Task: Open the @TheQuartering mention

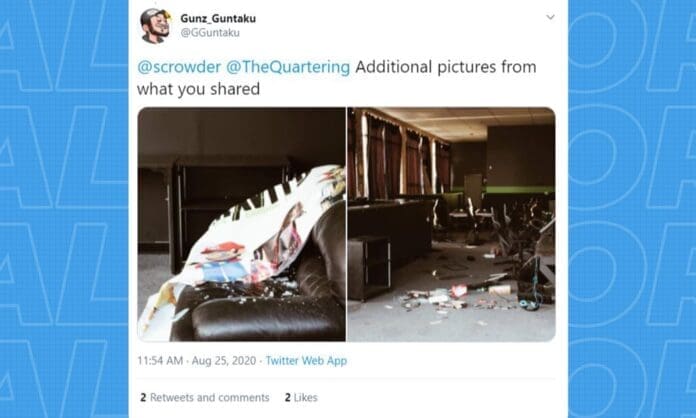Action: [288, 67]
